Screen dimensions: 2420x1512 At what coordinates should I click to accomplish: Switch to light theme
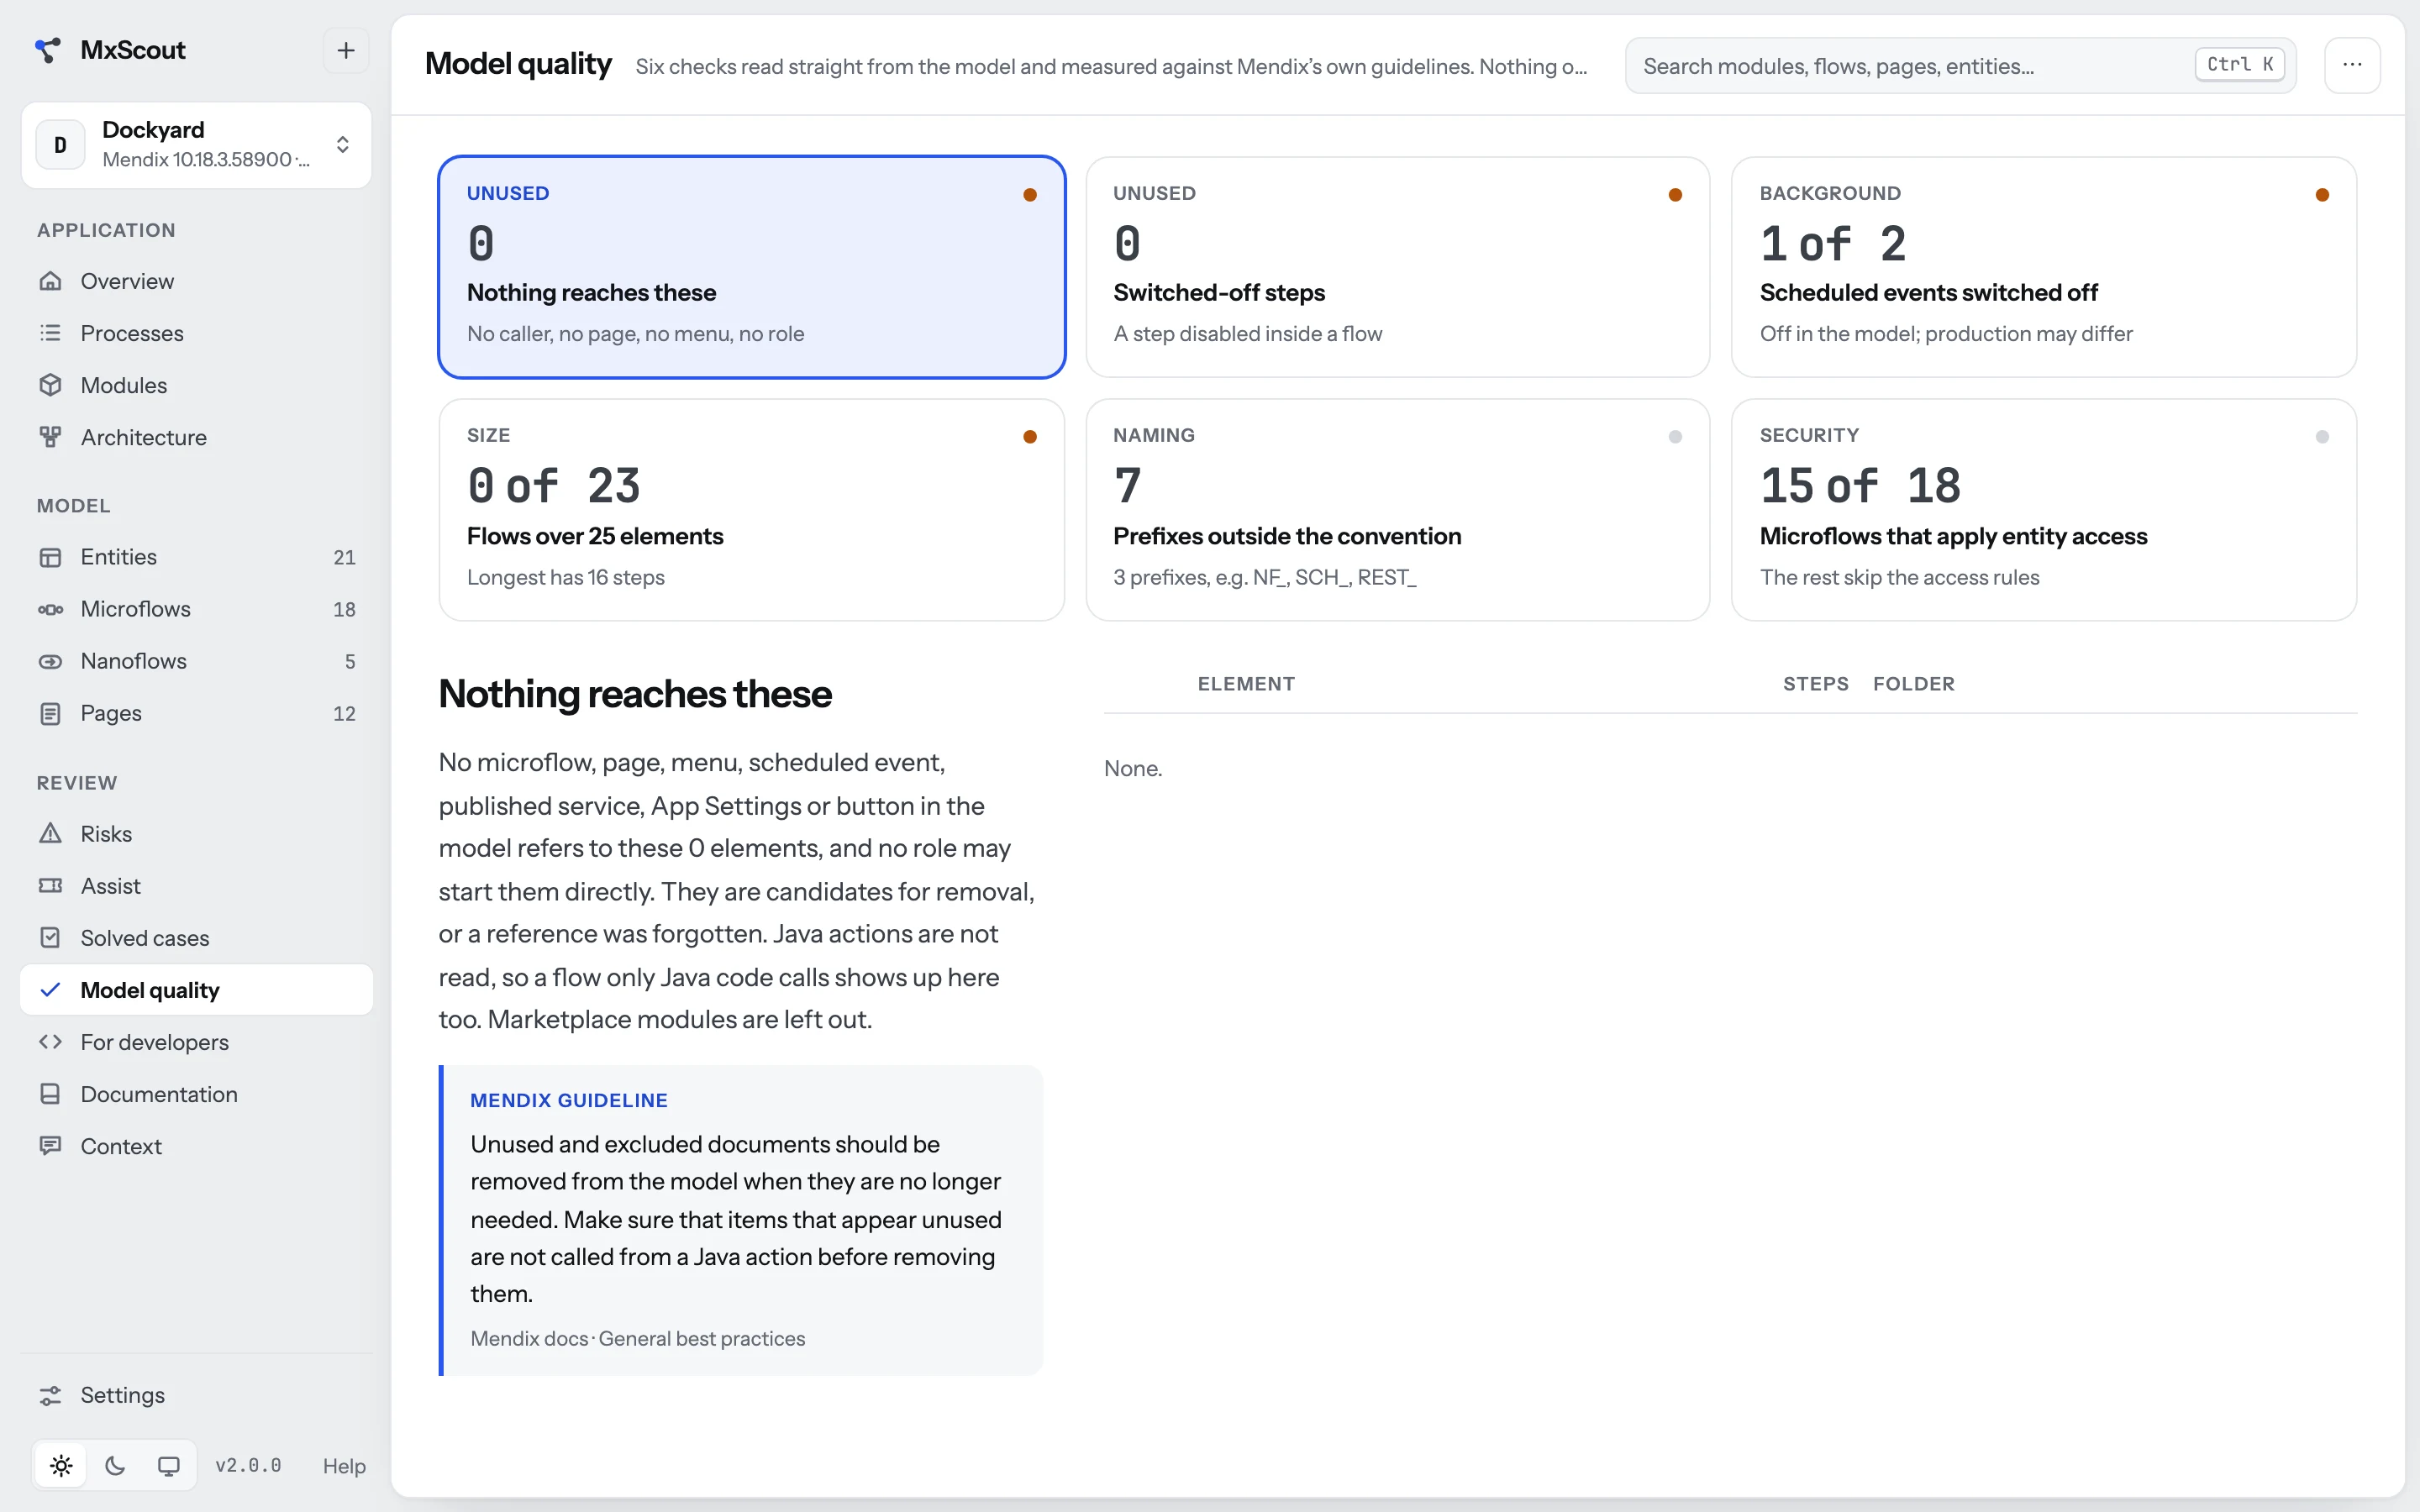61,1466
